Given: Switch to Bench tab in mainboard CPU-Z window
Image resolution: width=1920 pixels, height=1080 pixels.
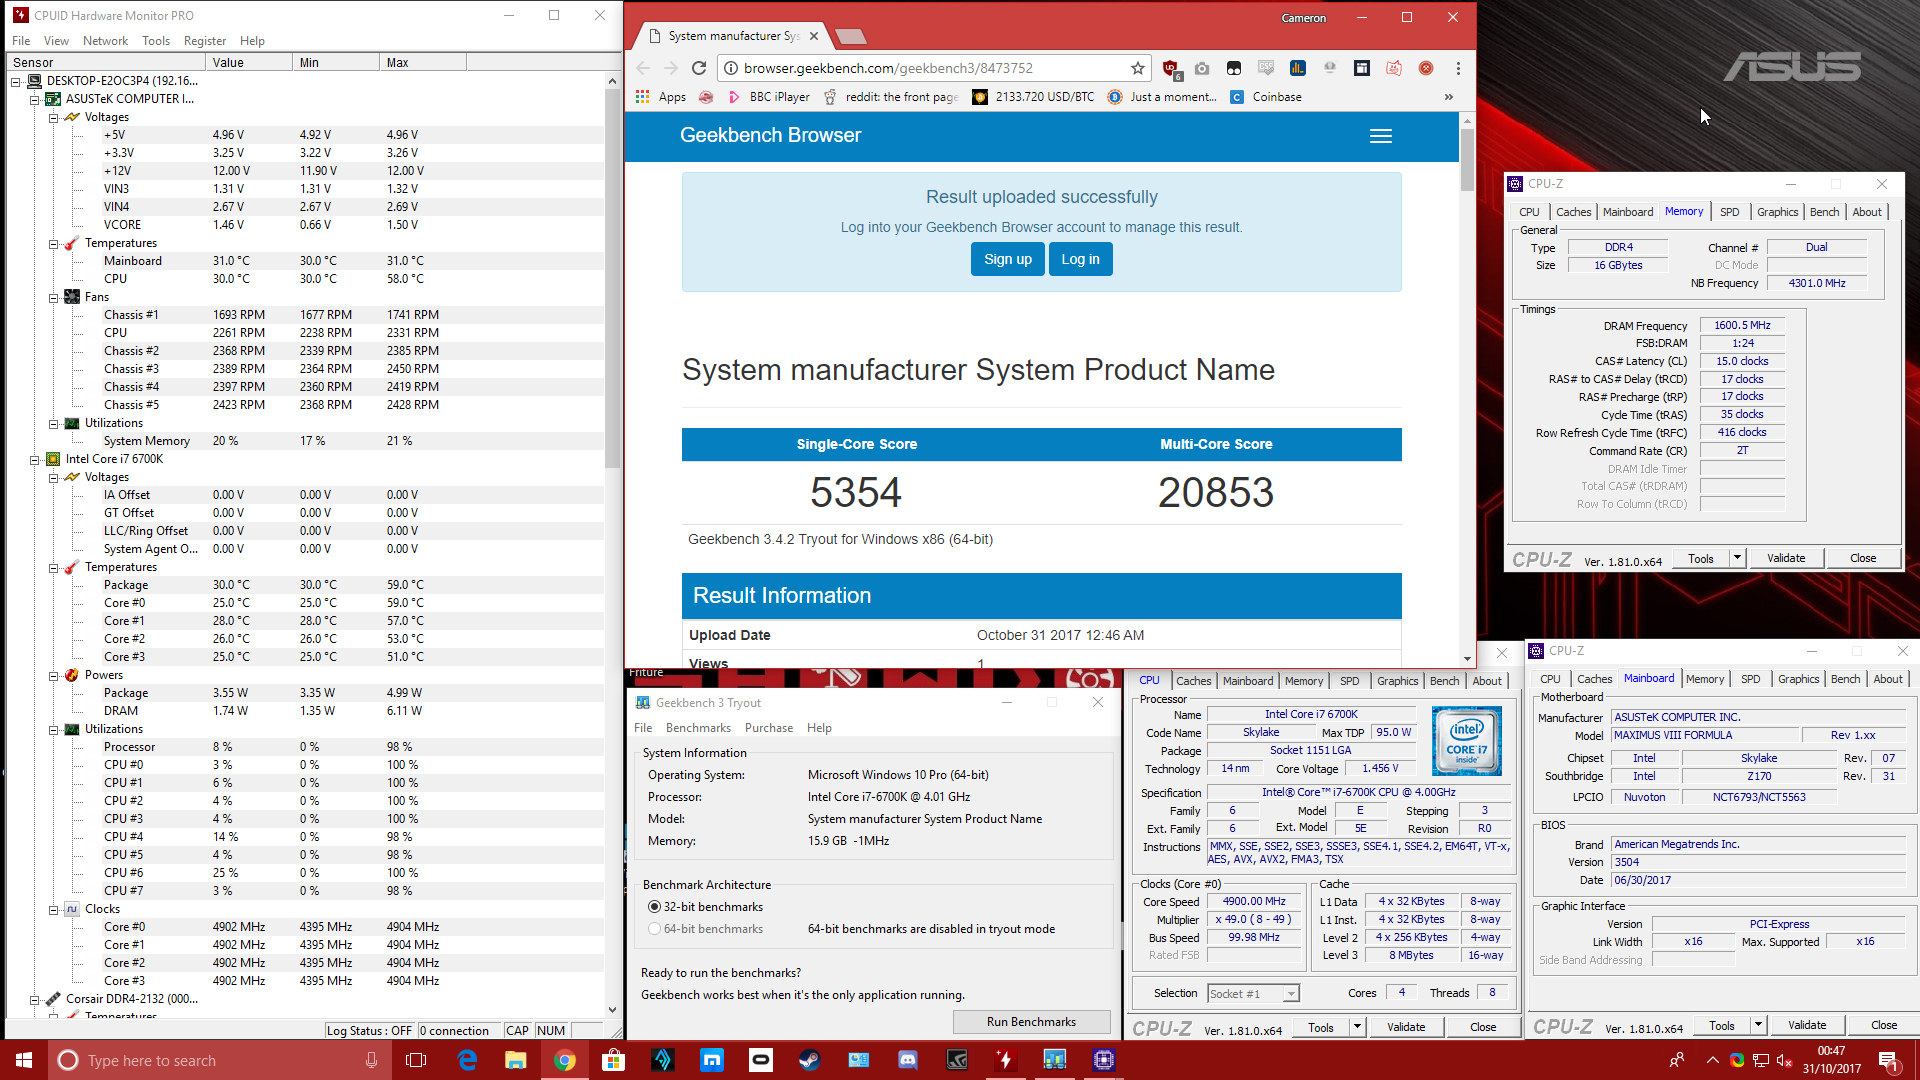Looking at the screenshot, I should (1845, 679).
